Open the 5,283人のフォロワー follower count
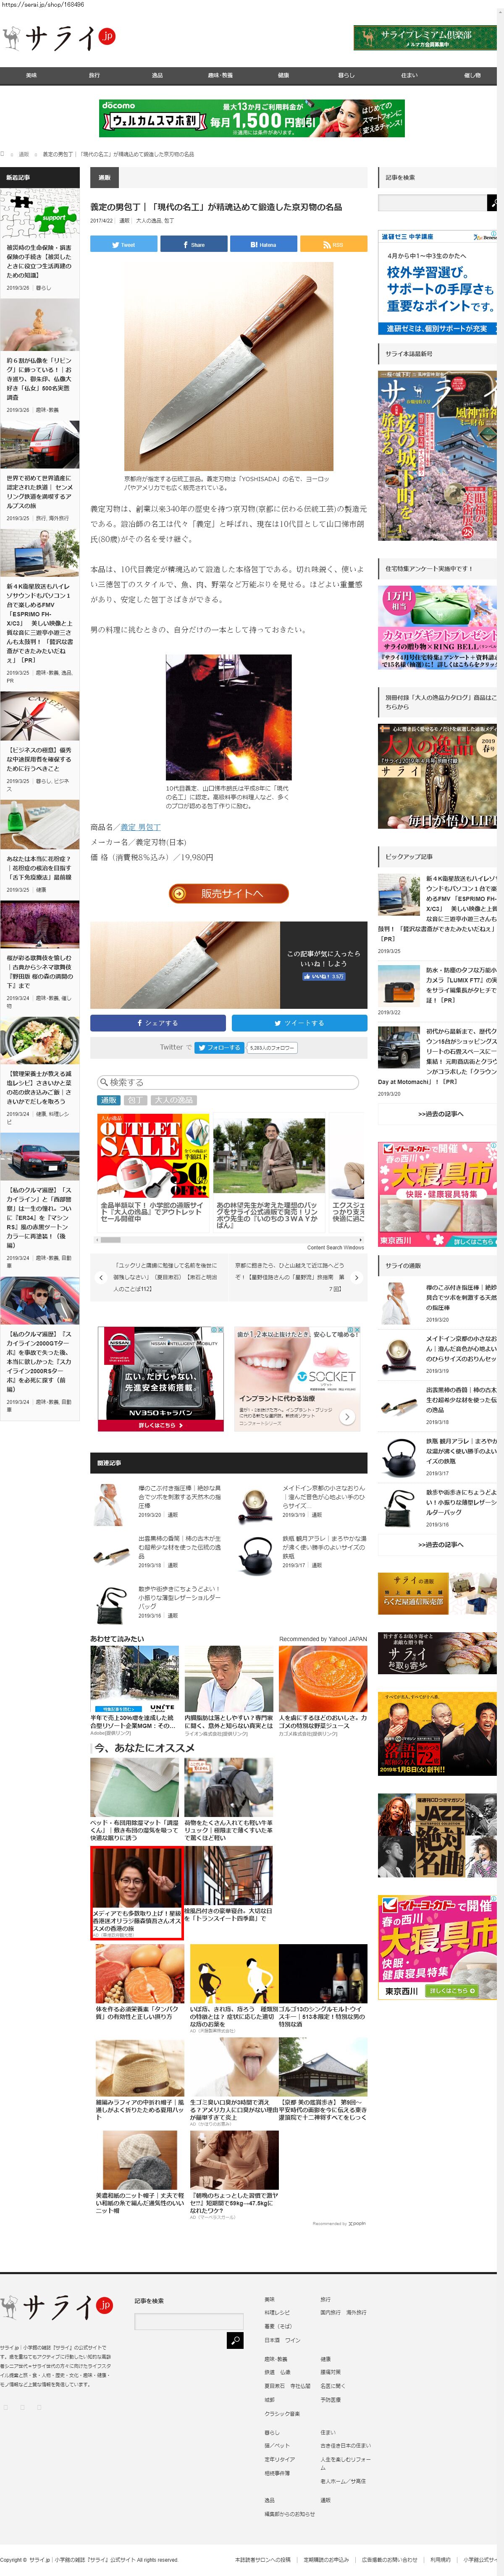 point(272,1048)
